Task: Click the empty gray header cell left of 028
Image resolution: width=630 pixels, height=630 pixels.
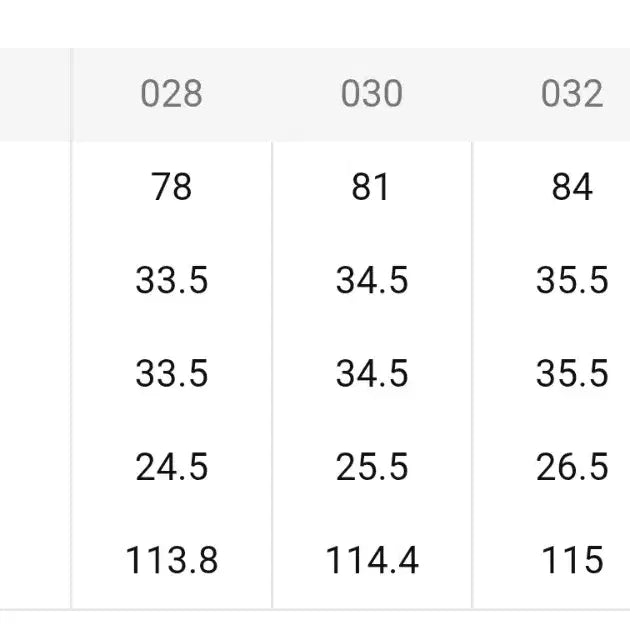Action: 35,94
